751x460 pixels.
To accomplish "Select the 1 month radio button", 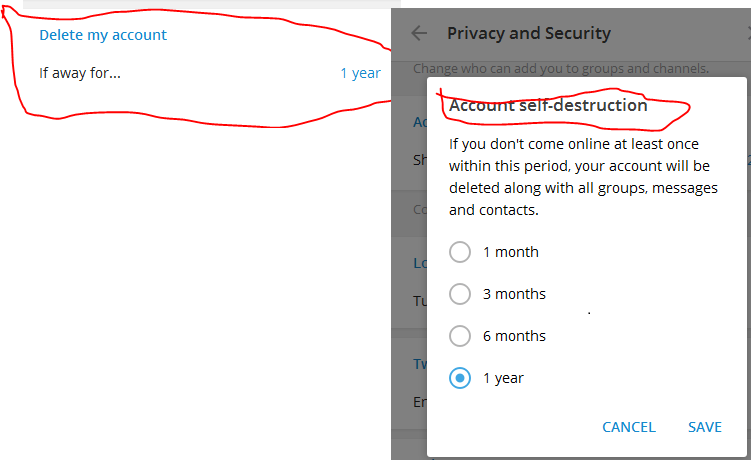I will coord(460,252).
